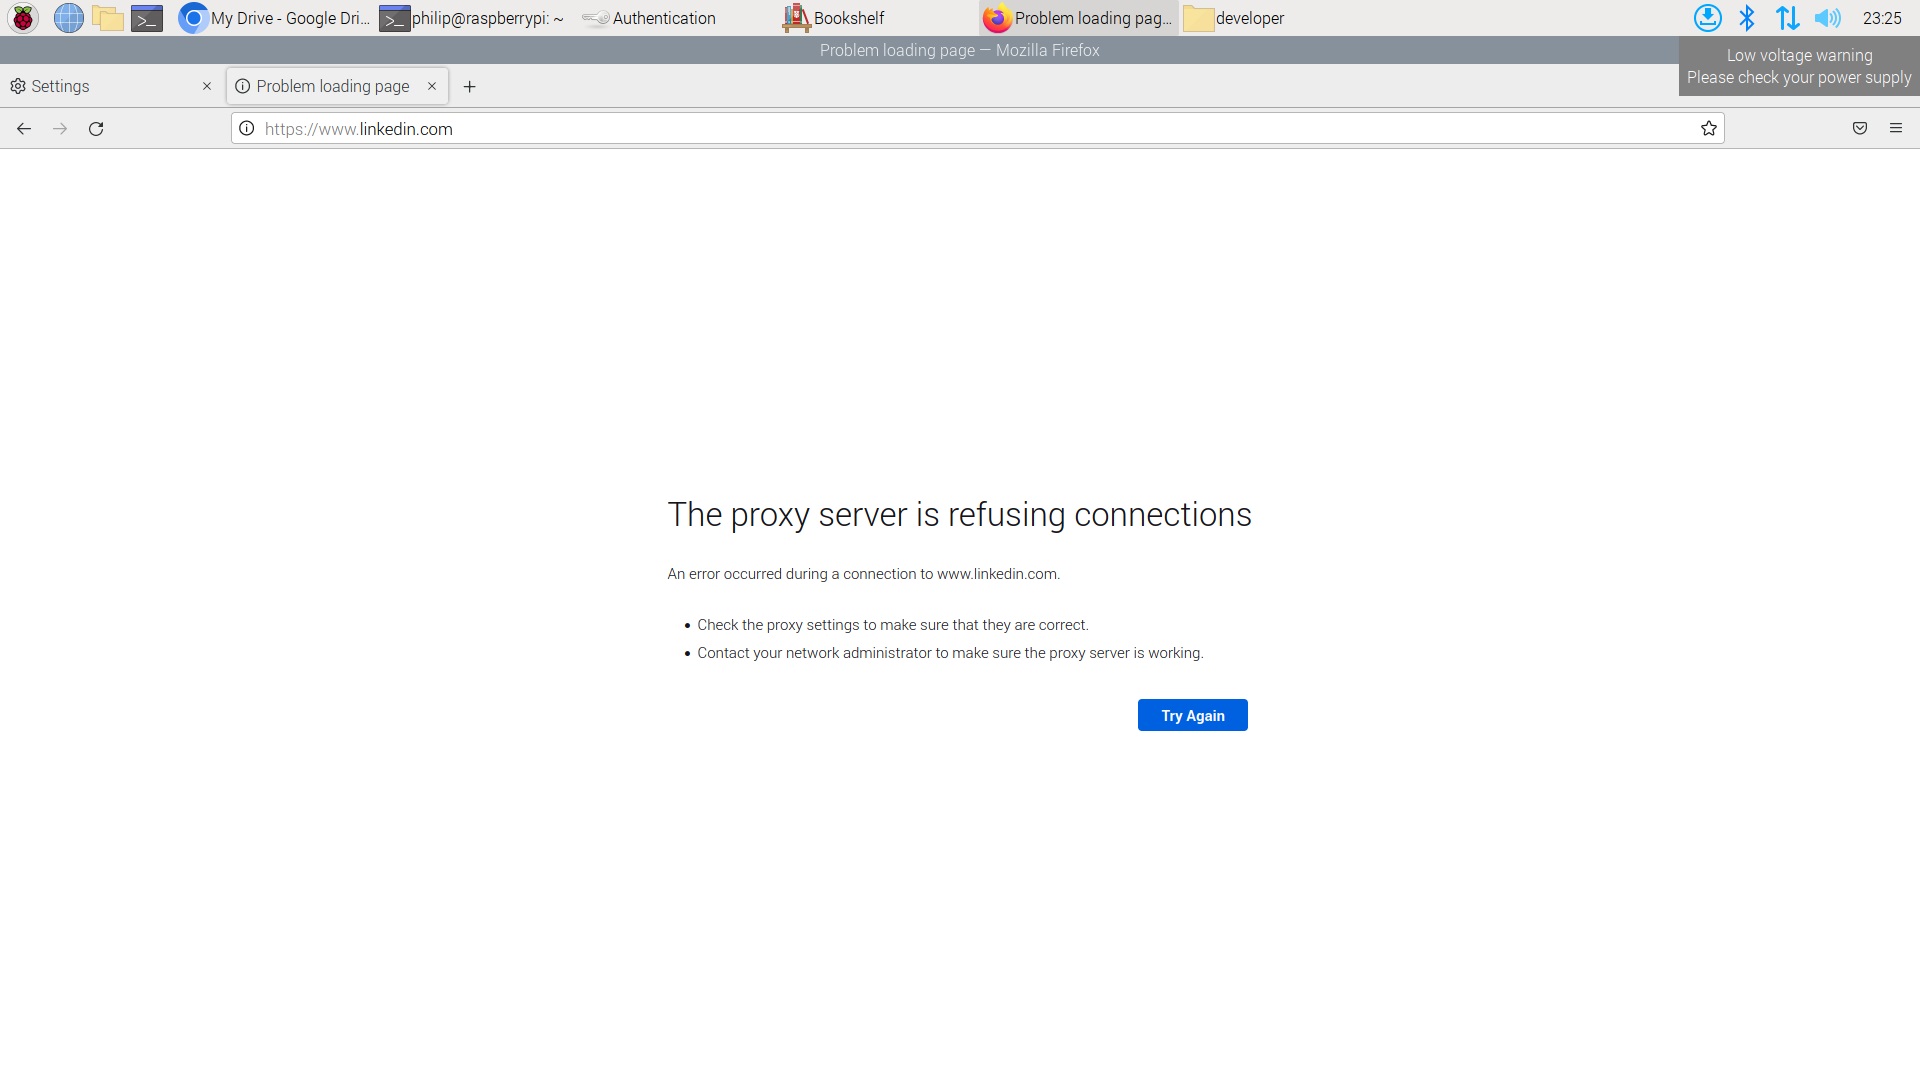Viewport: 1920px width, 1080px height.
Task: Bookmark this page with the star icon
Action: click(x=1709, y=128)
